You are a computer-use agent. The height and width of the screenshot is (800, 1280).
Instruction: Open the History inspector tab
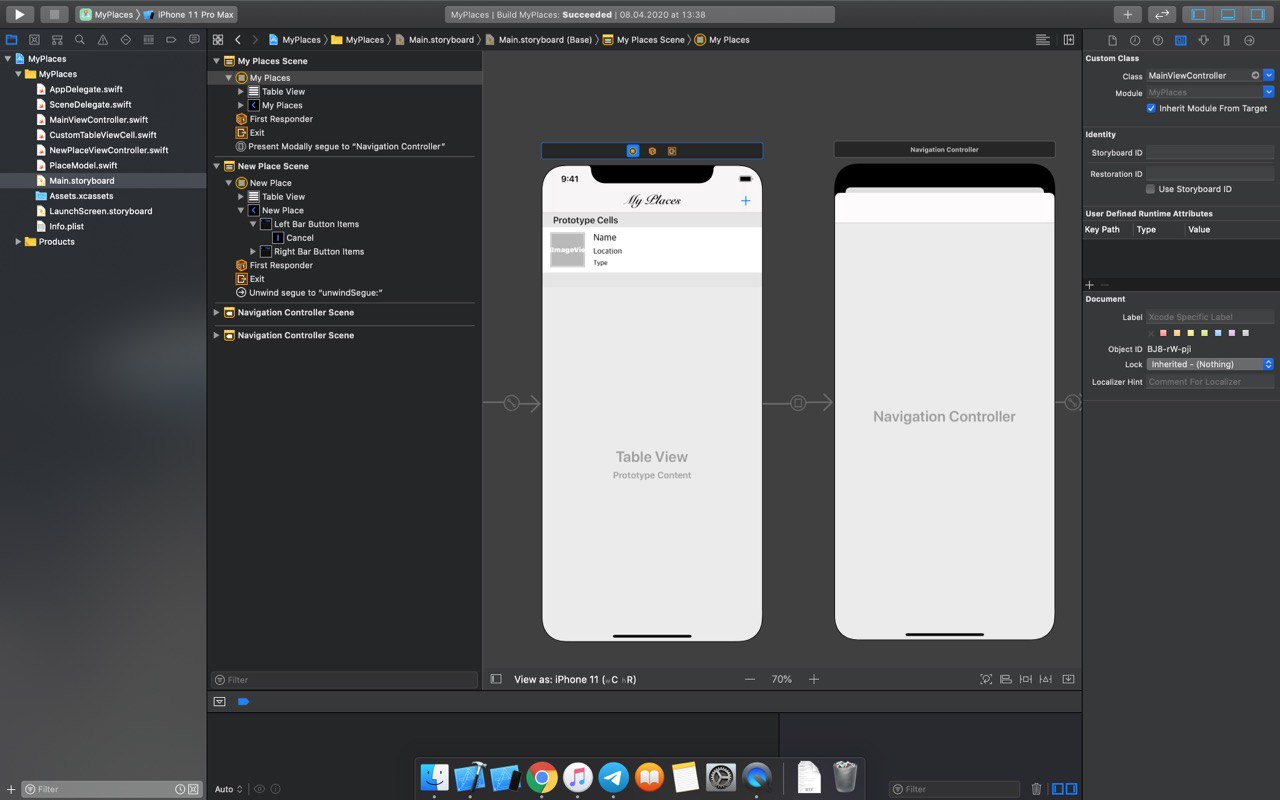click(1135, 40)
